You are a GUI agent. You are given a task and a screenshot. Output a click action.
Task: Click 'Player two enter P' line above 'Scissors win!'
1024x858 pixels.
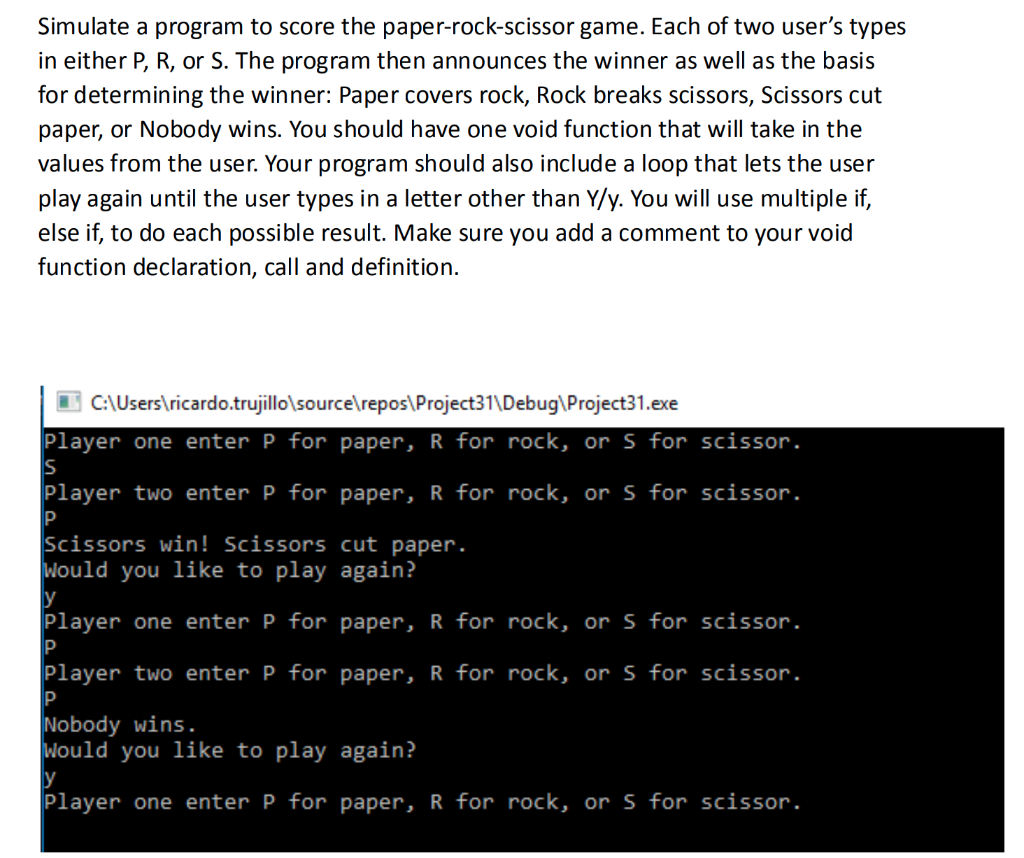click(423, 493)
